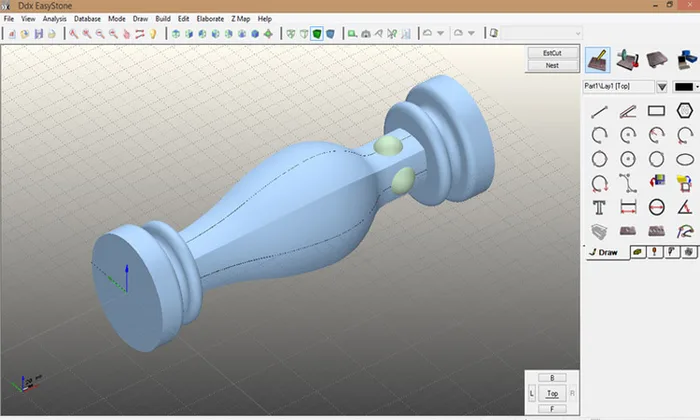Click the zoom out magnifier icon
Screen dimensions: 700x420
point(100,33)
